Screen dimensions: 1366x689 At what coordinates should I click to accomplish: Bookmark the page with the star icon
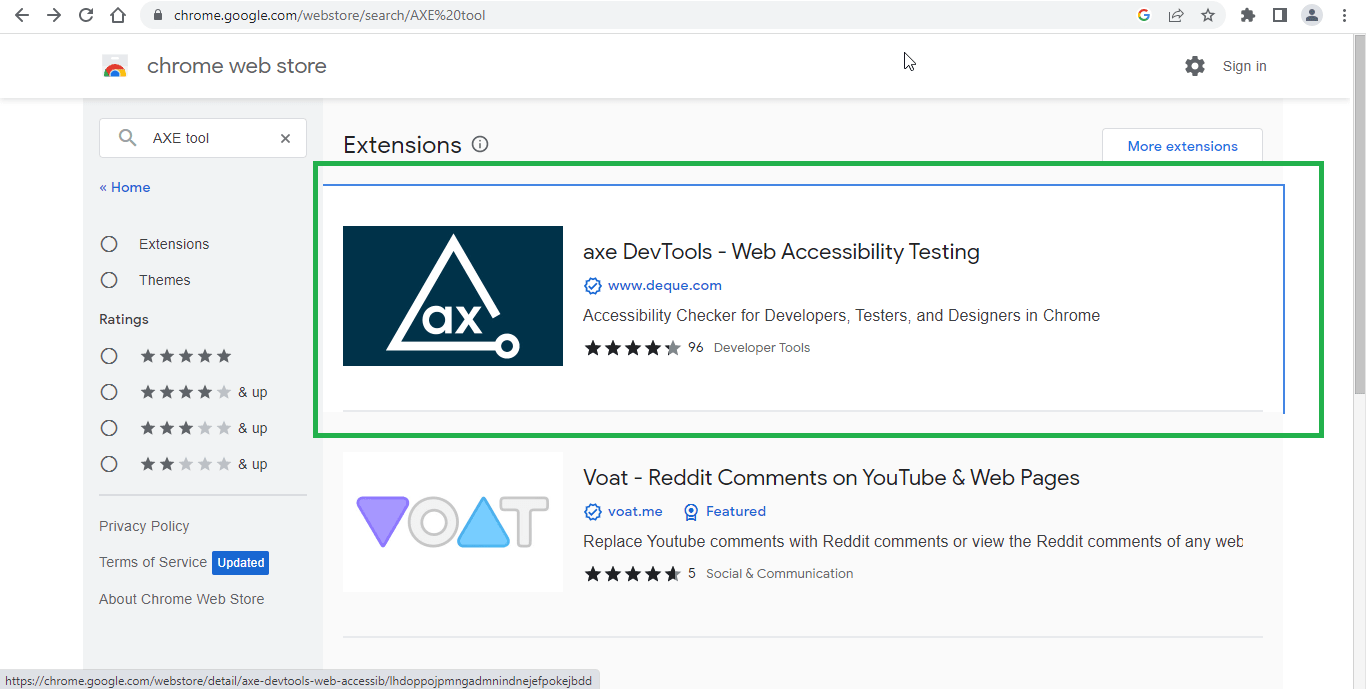[x=1210, y=15]
